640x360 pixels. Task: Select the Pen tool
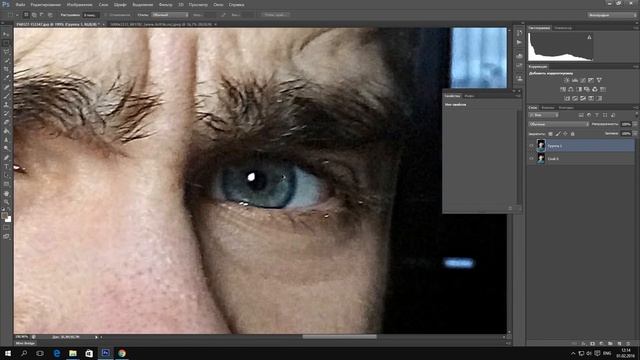coord(6,158)
